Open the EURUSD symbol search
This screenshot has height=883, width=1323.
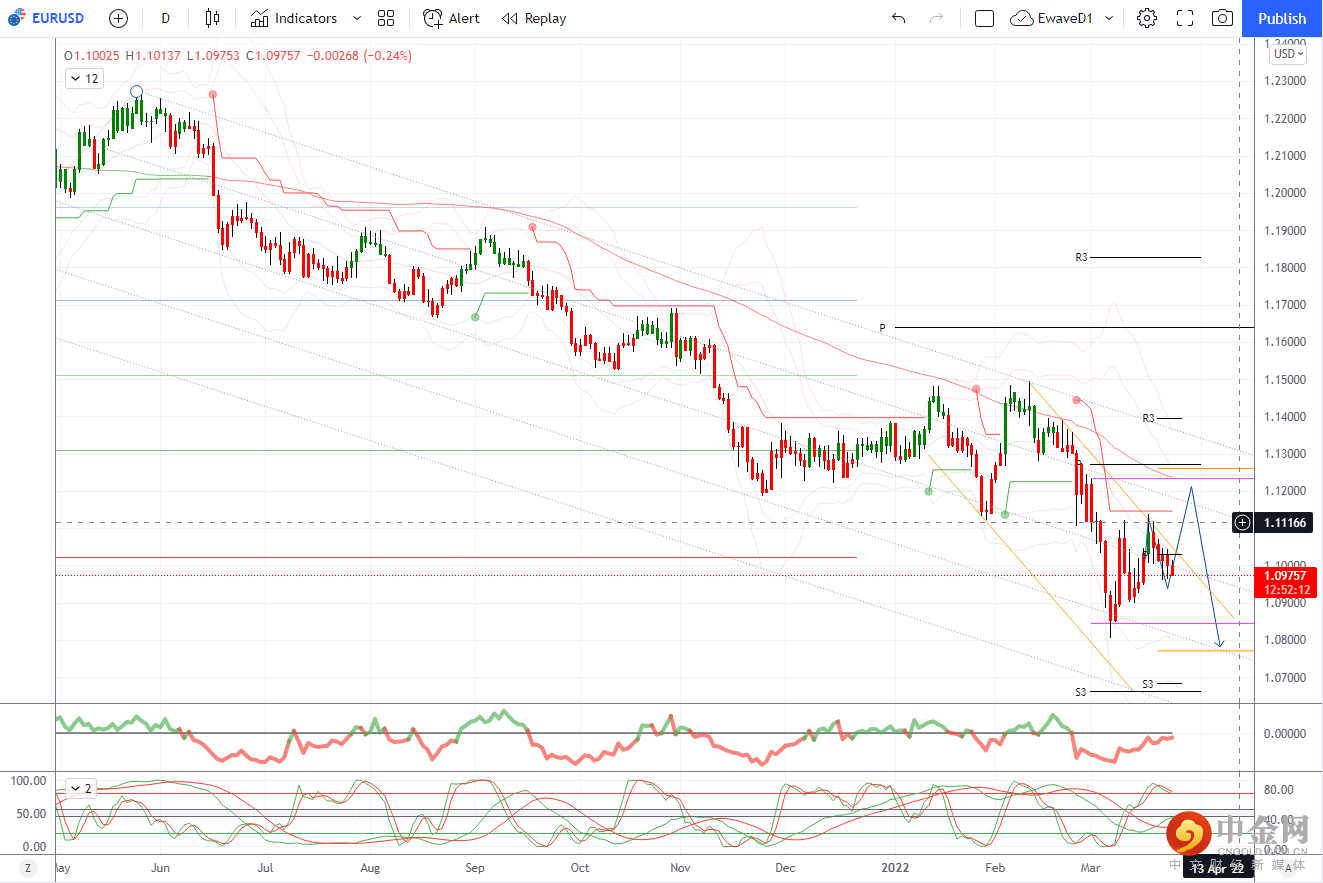[46, 18]
